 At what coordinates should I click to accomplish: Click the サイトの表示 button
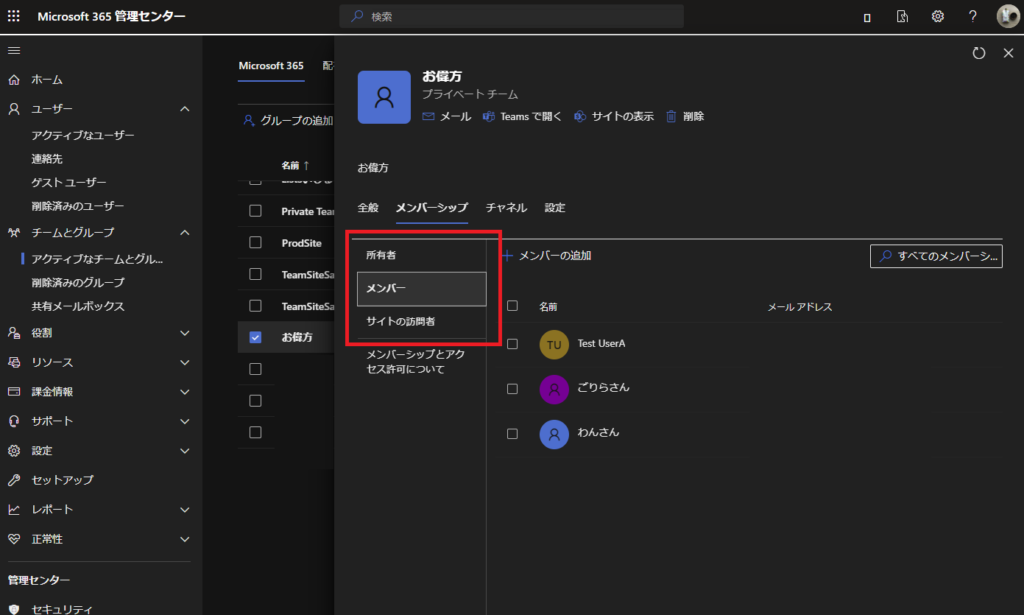tap(614, 116)
